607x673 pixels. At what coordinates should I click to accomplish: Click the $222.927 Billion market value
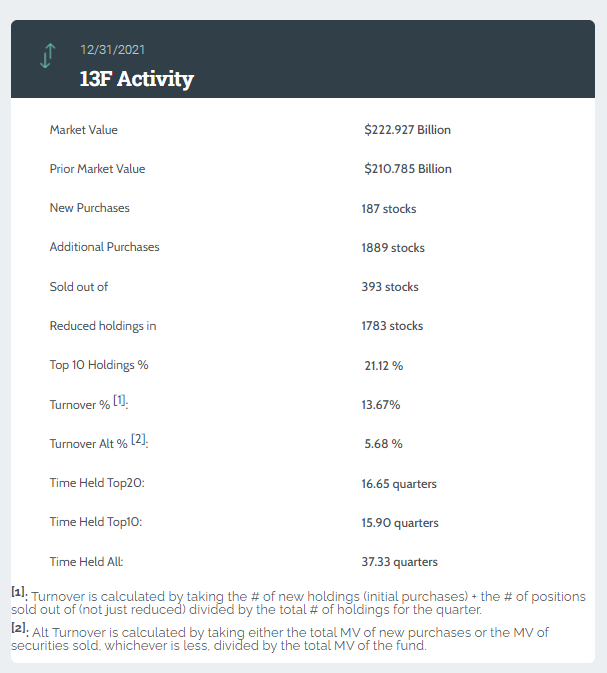click(408, 130)
